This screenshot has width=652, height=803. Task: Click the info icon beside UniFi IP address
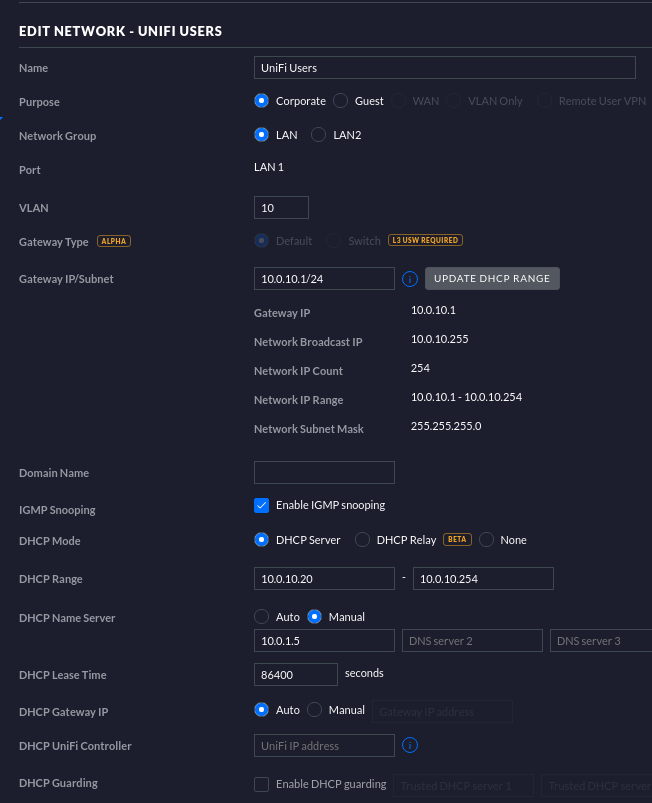click(x=410, y=745)
